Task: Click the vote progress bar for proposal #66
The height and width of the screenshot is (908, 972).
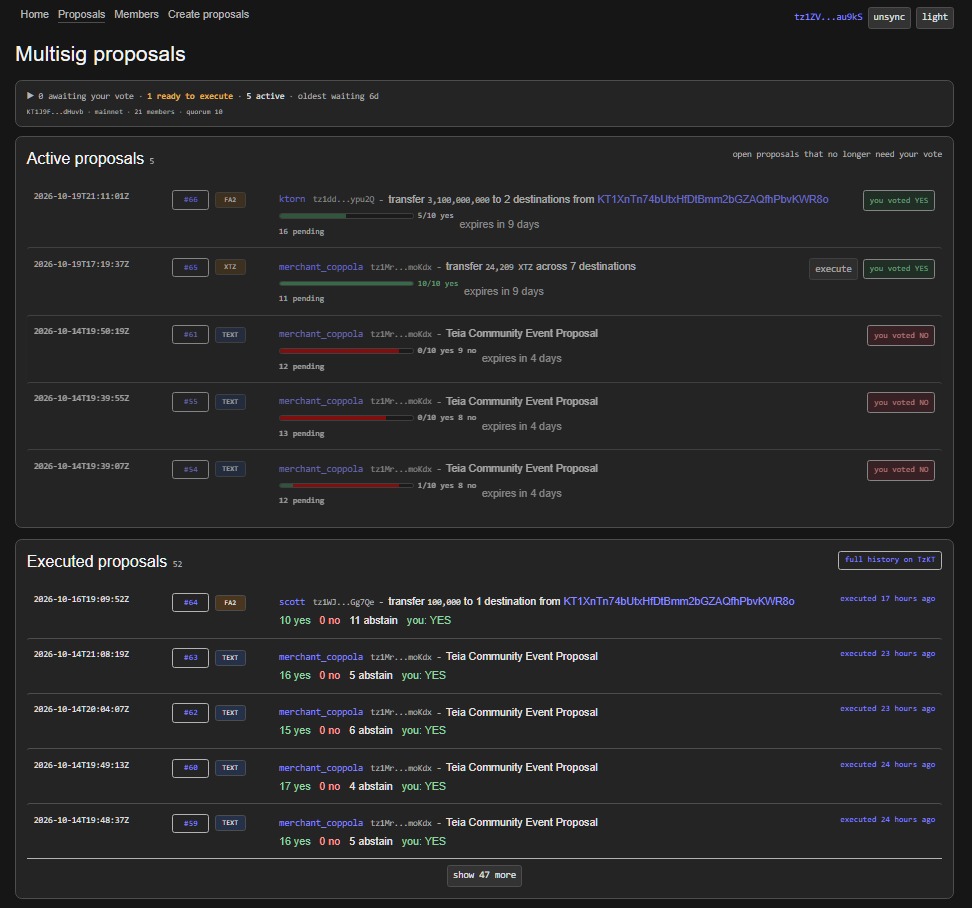Action: coord(346,216)
